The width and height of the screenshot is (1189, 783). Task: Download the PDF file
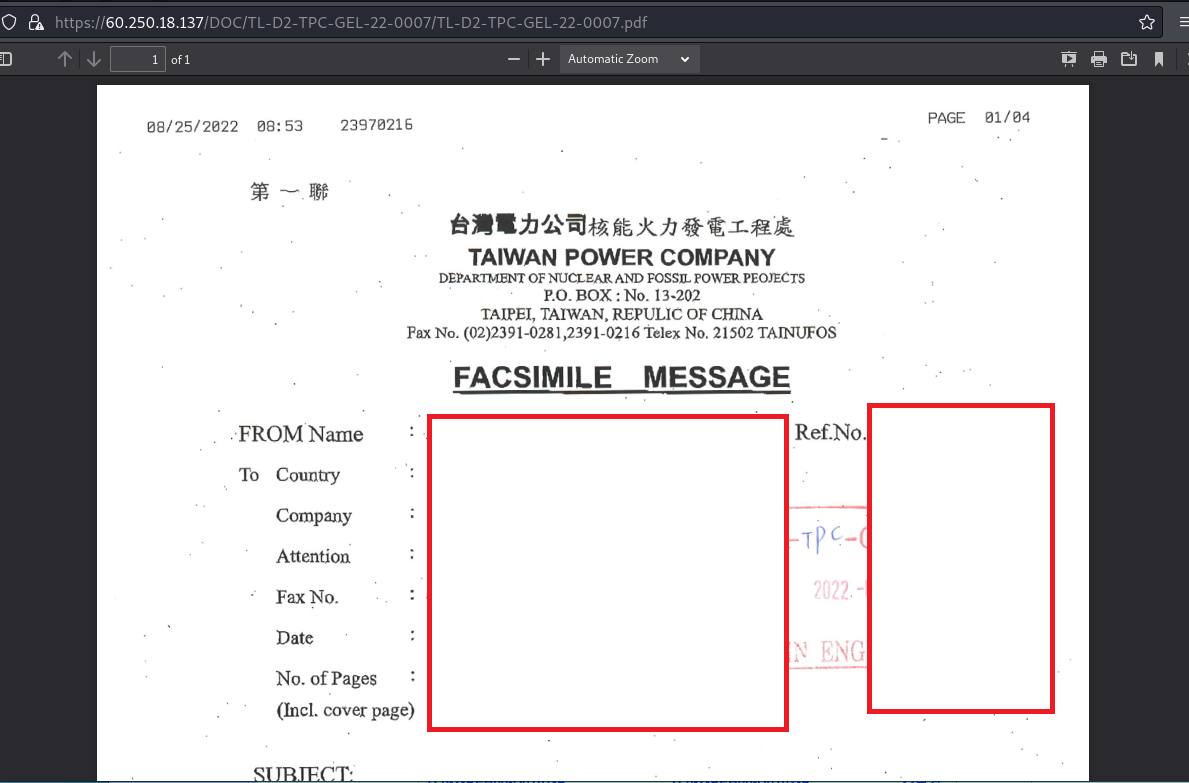click(x=1129, y=59)
